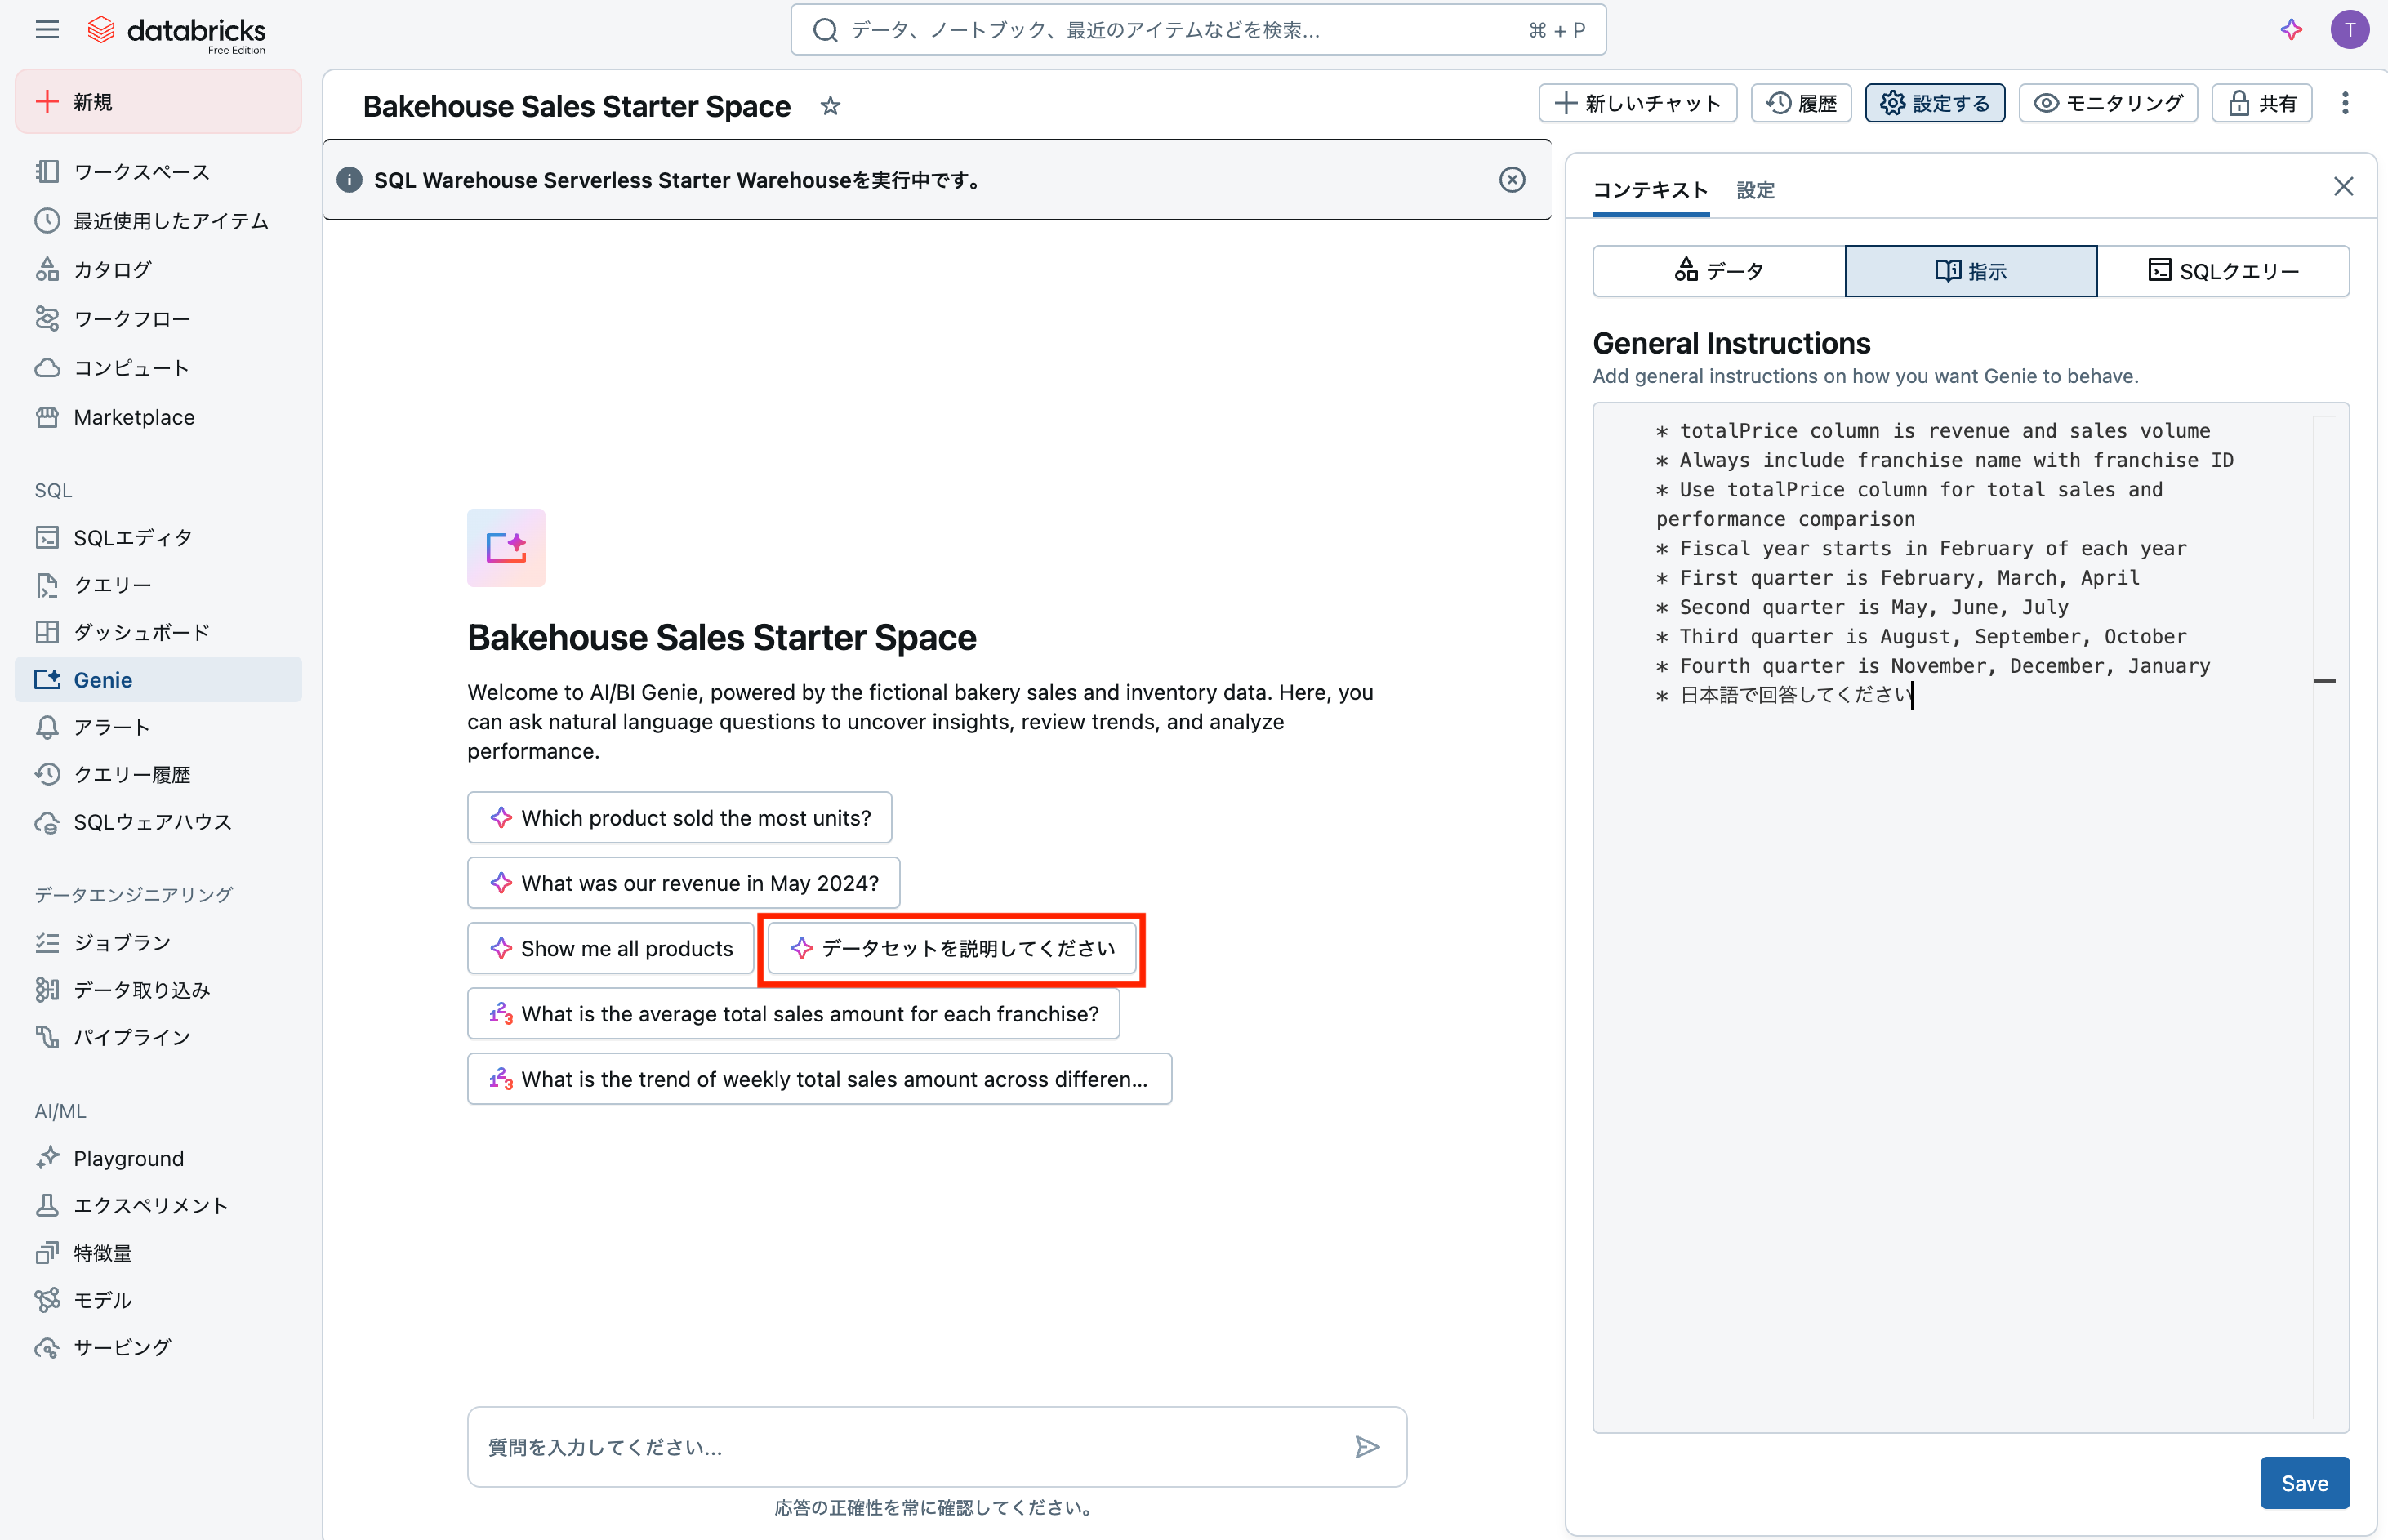
Task: Open ダッシュボード in the sidebar
Action: (158, 632)
